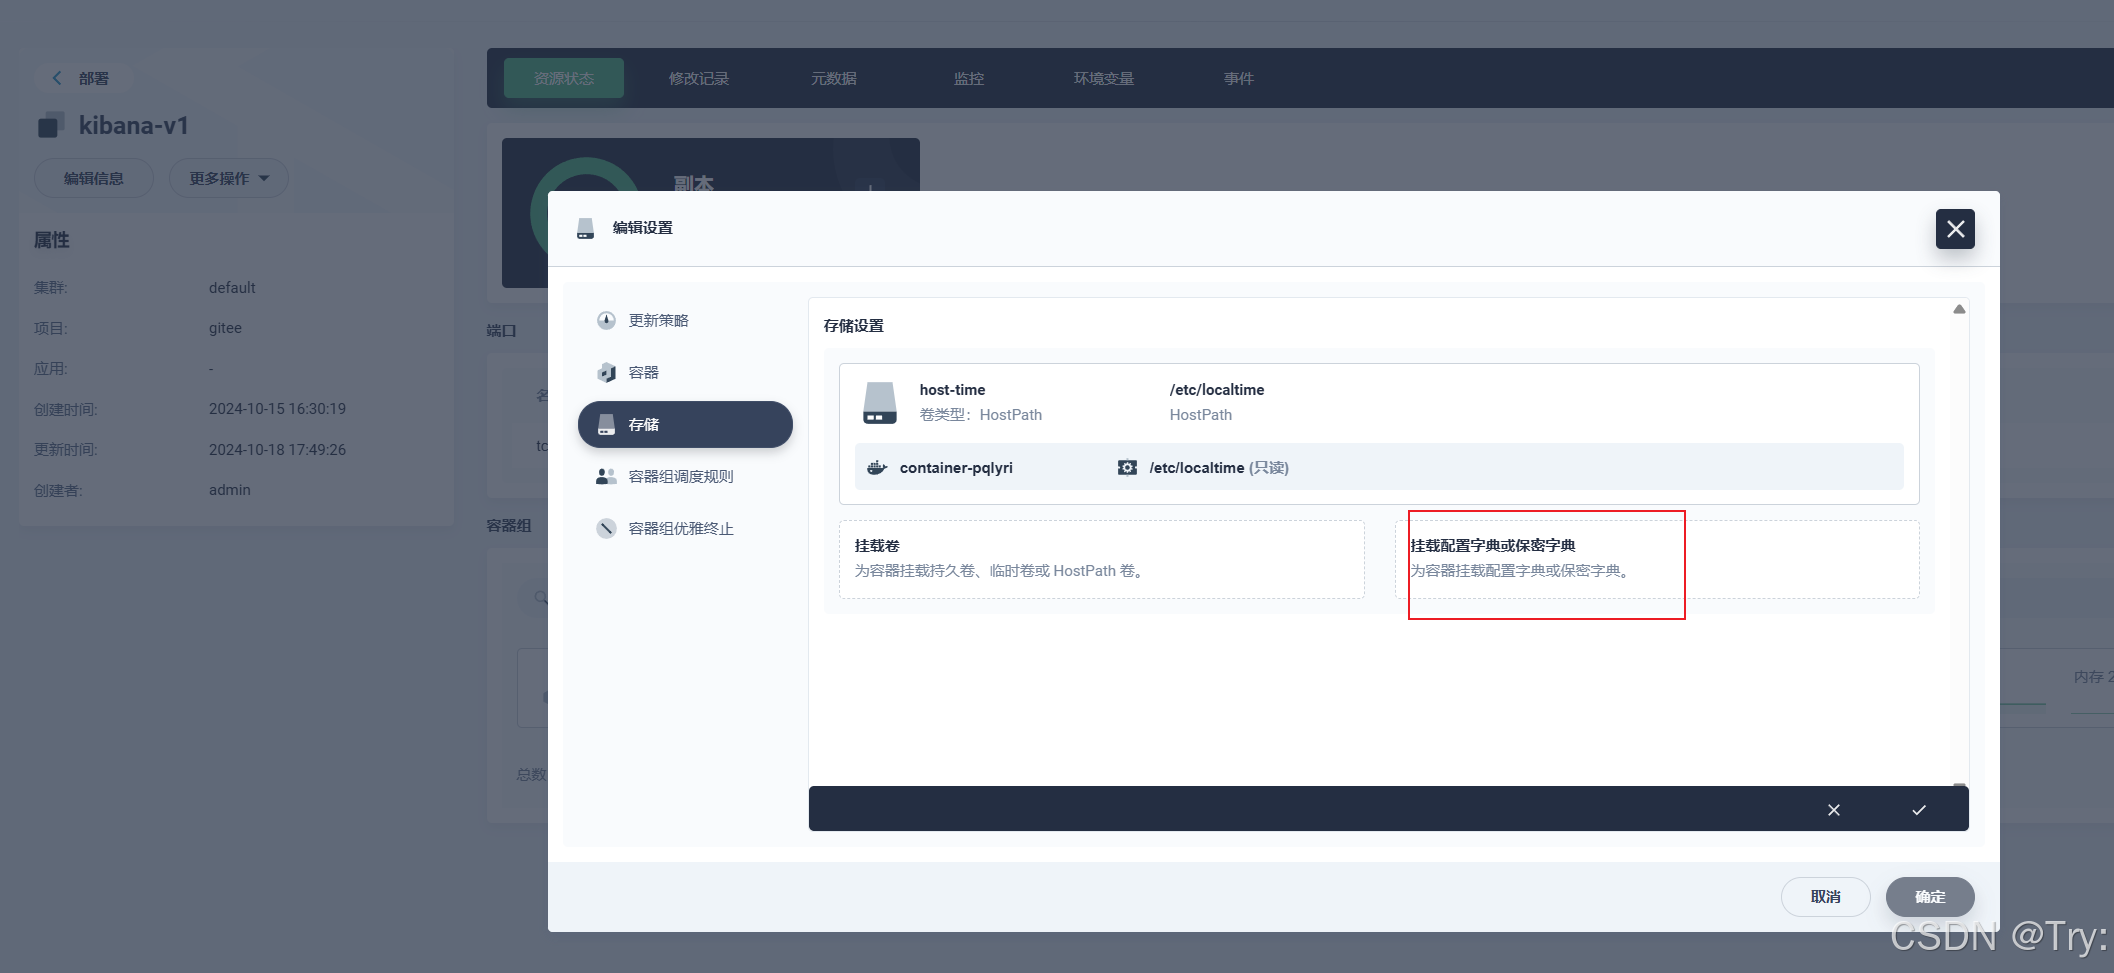Click the creator value admin
This screenshot has width=2114, height=973.
coord(230,490)
